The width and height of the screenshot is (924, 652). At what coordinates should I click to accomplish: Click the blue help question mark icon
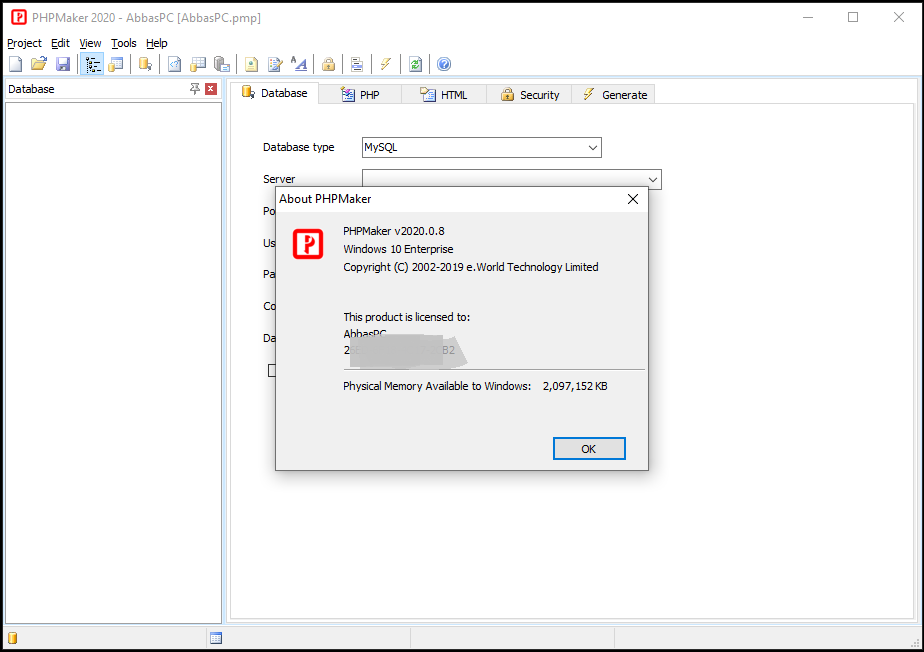(444, 64)
